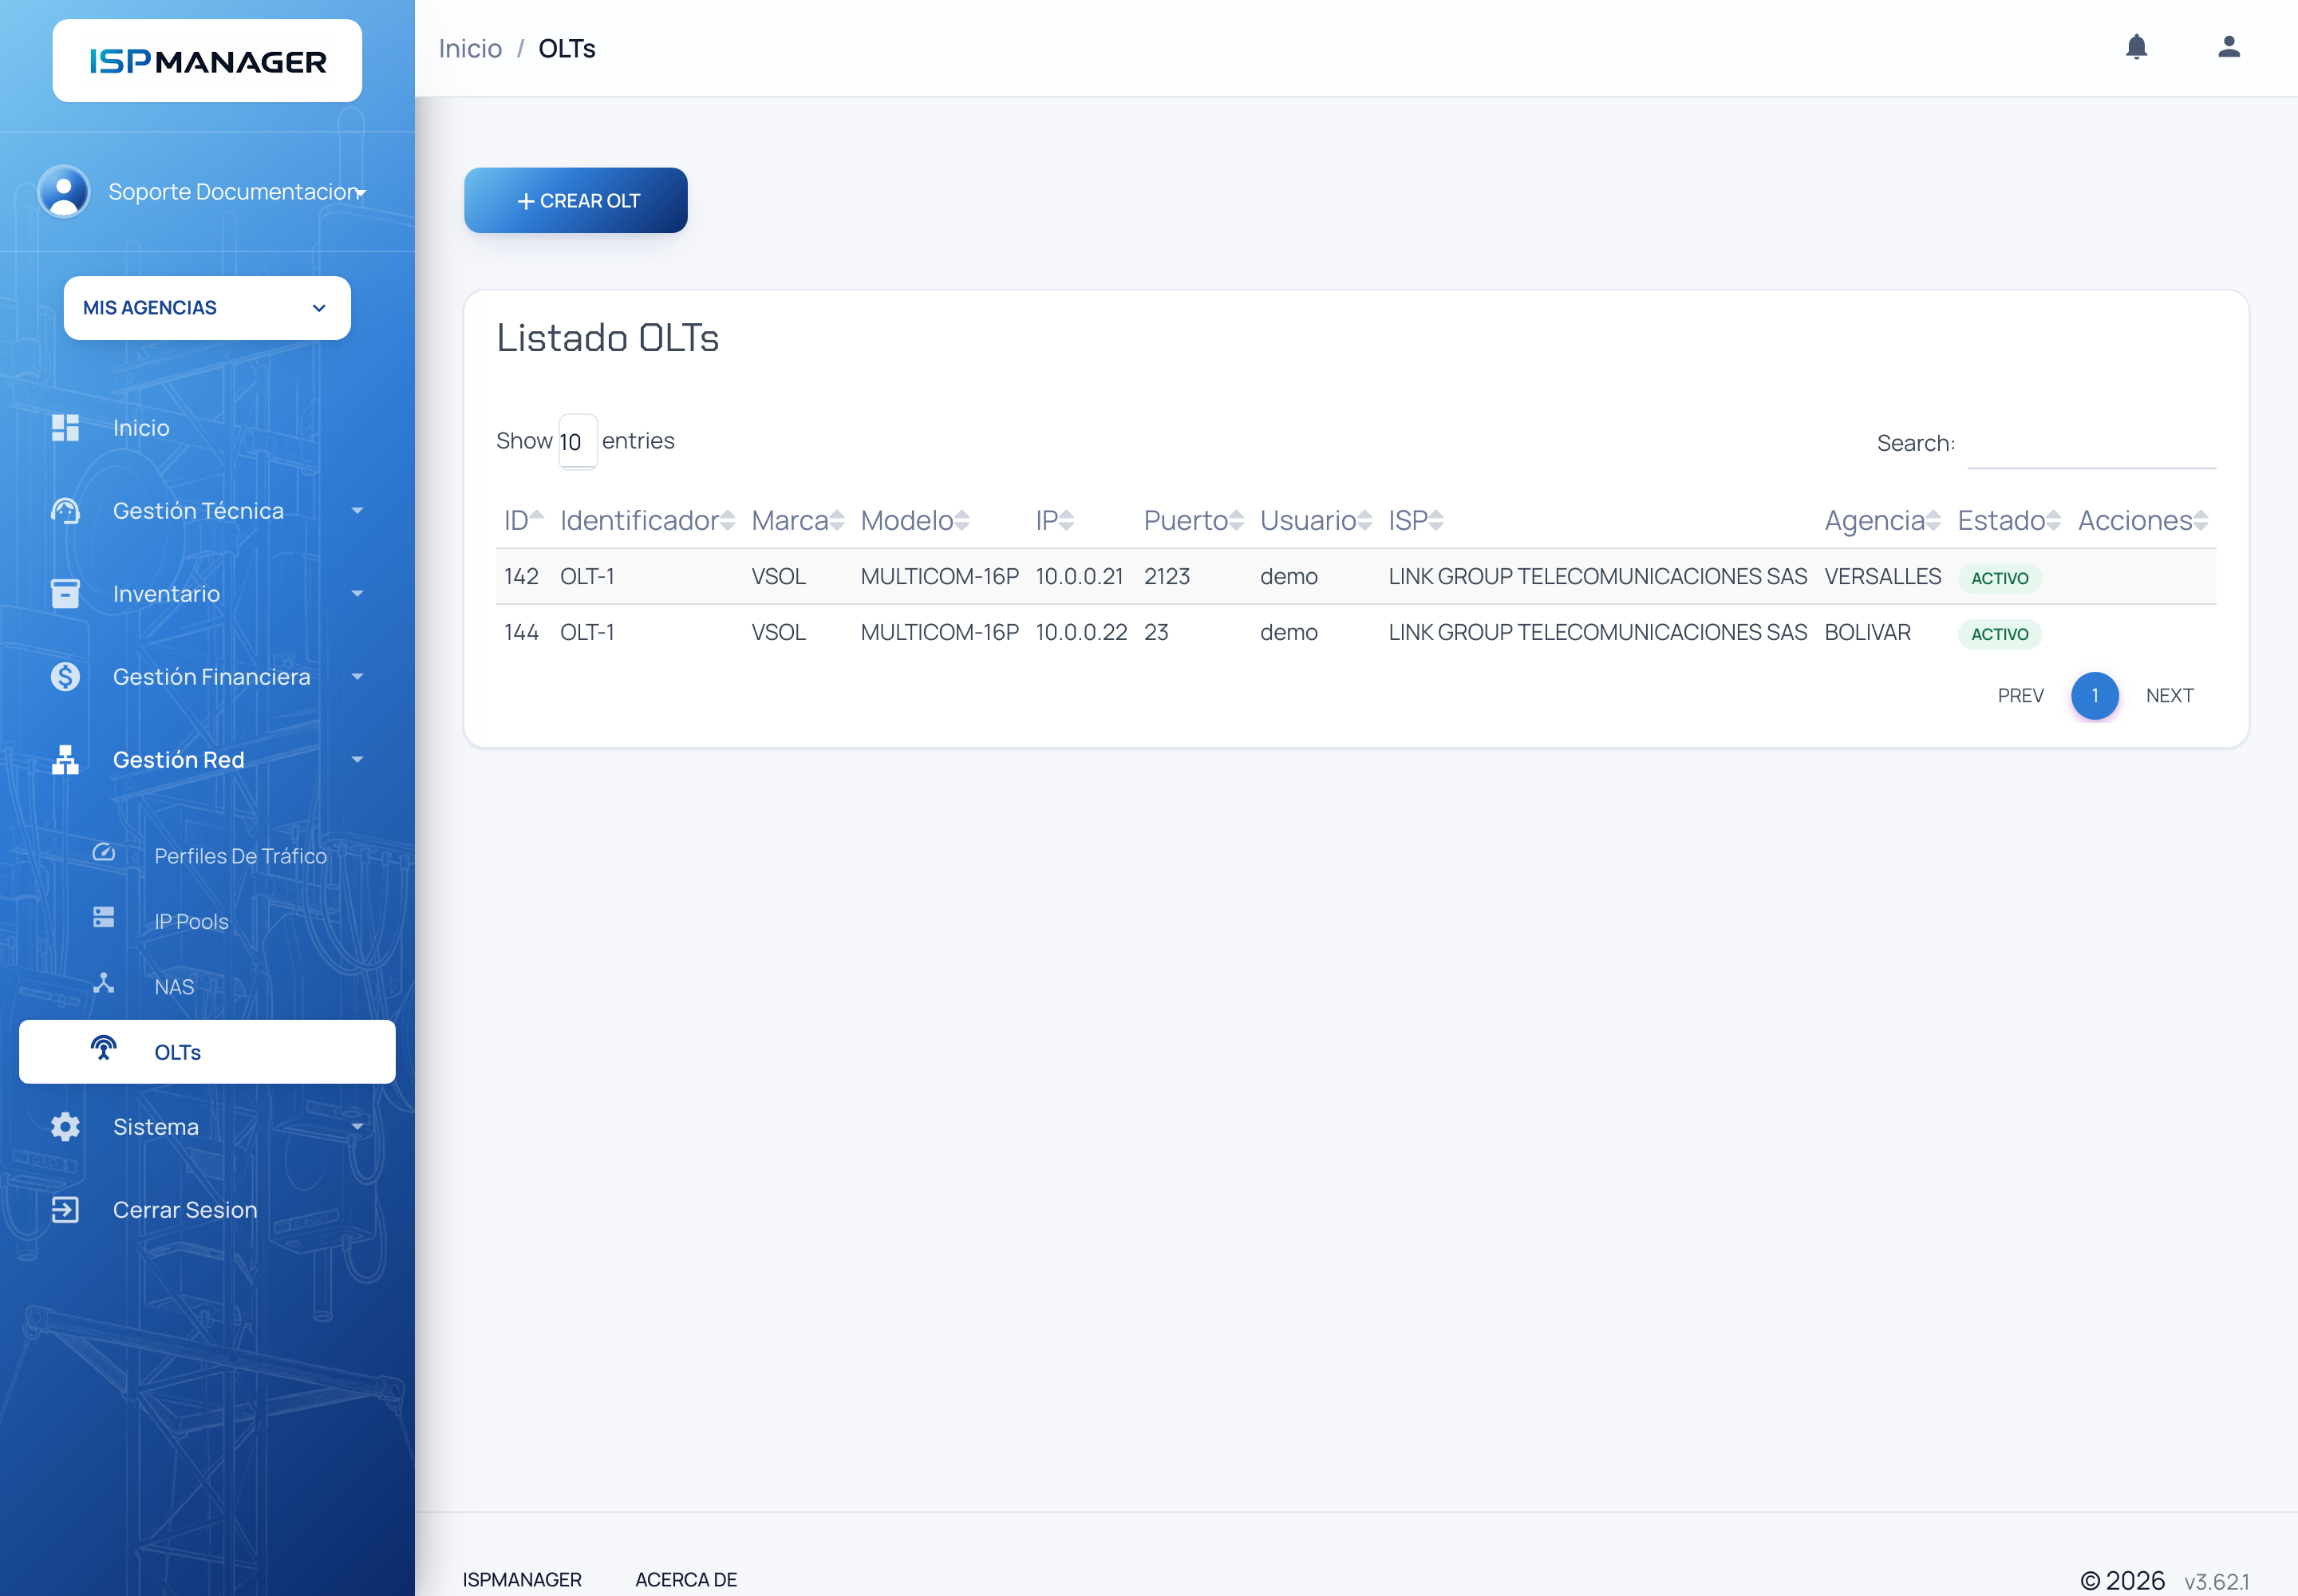Screen dimensions: 2298x1596
Task: Open Perfiles De Tráfico menu item
Action: pos(240,856)
